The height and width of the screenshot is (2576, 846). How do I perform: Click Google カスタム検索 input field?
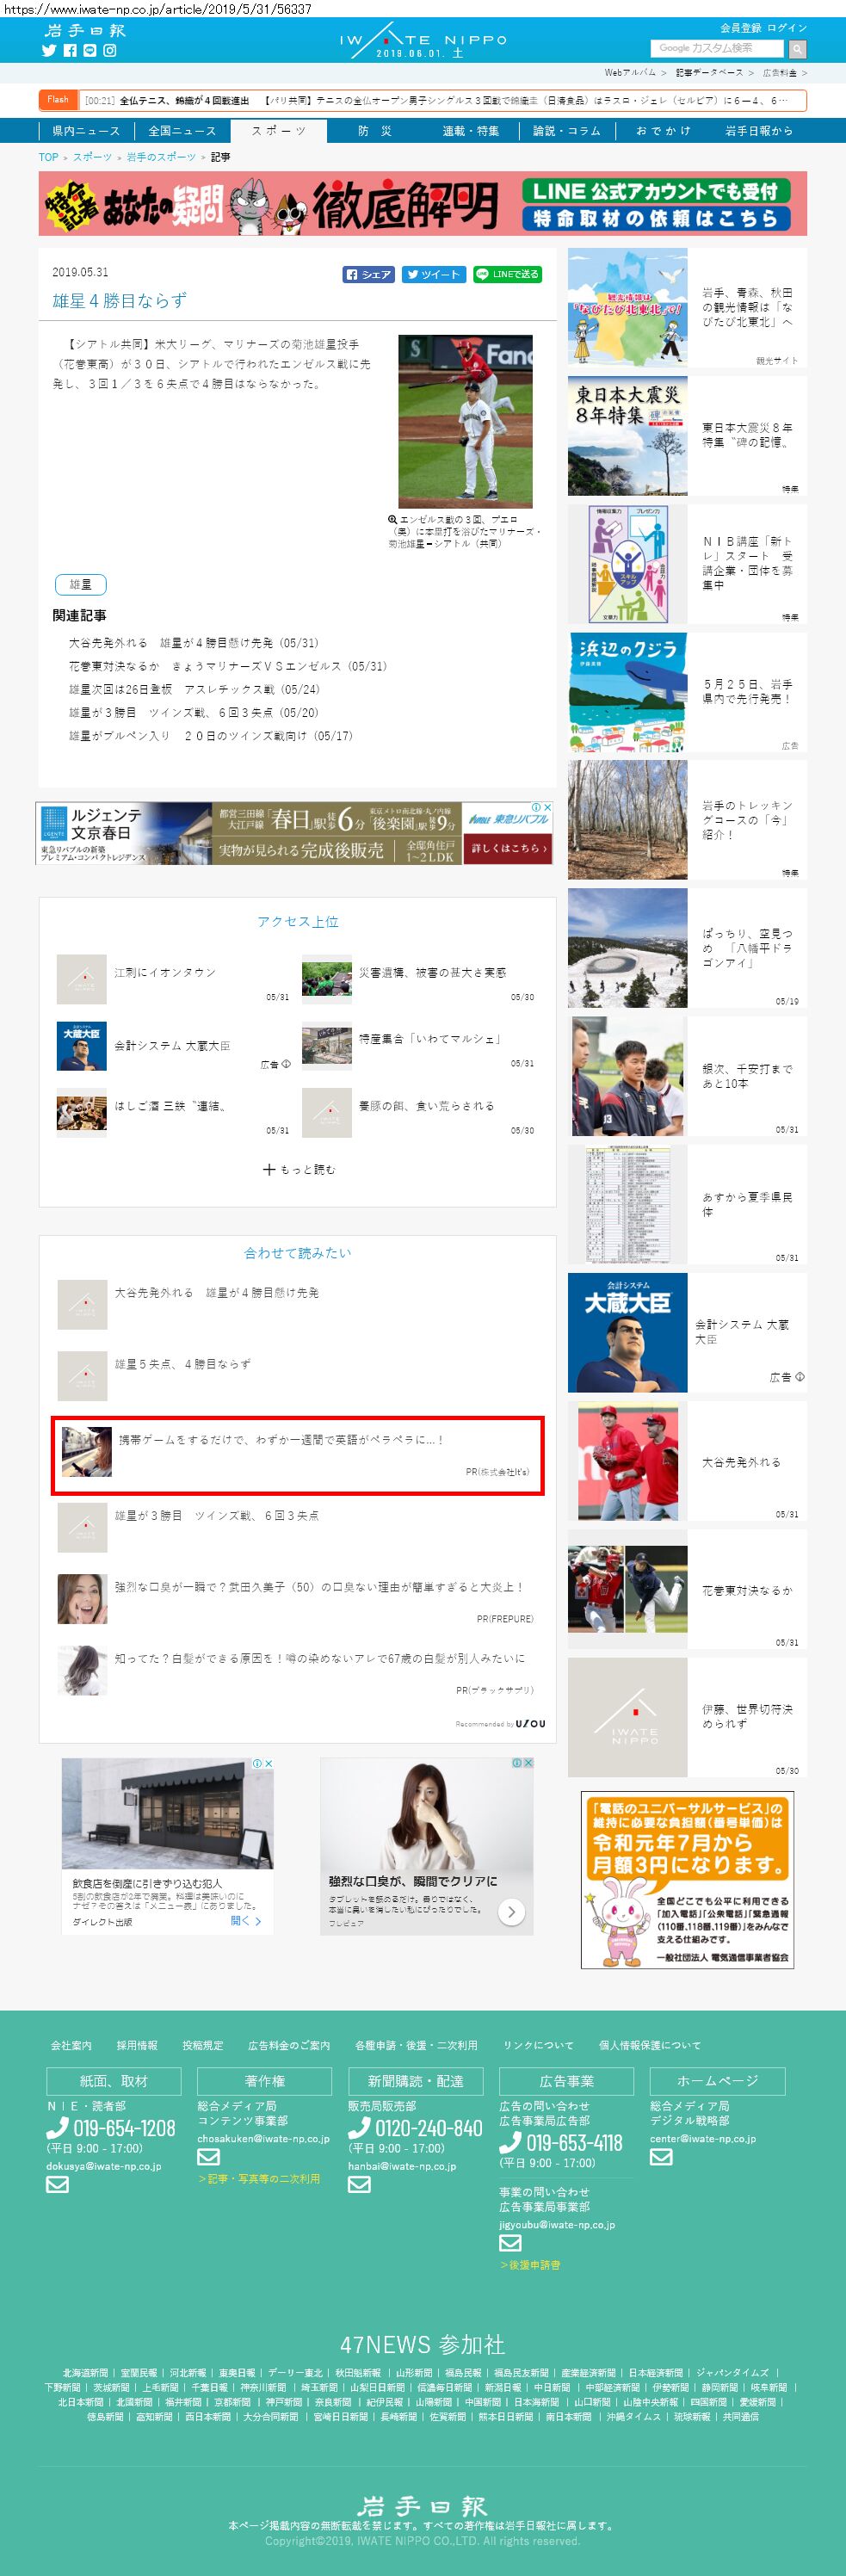[x=717, y=48]
